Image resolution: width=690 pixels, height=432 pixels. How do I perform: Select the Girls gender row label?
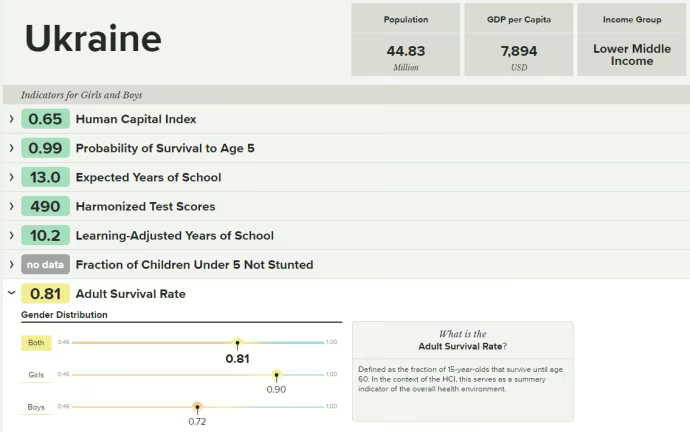click(x=36, y=375)
